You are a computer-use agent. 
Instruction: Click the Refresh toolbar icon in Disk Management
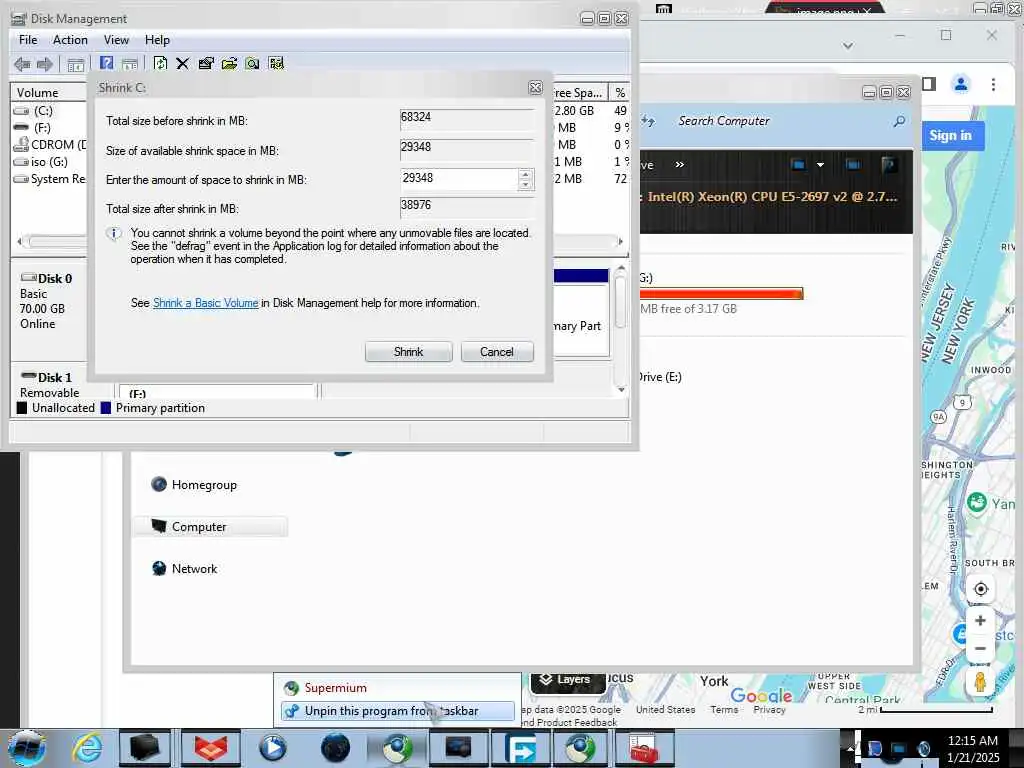pos(160,63)
